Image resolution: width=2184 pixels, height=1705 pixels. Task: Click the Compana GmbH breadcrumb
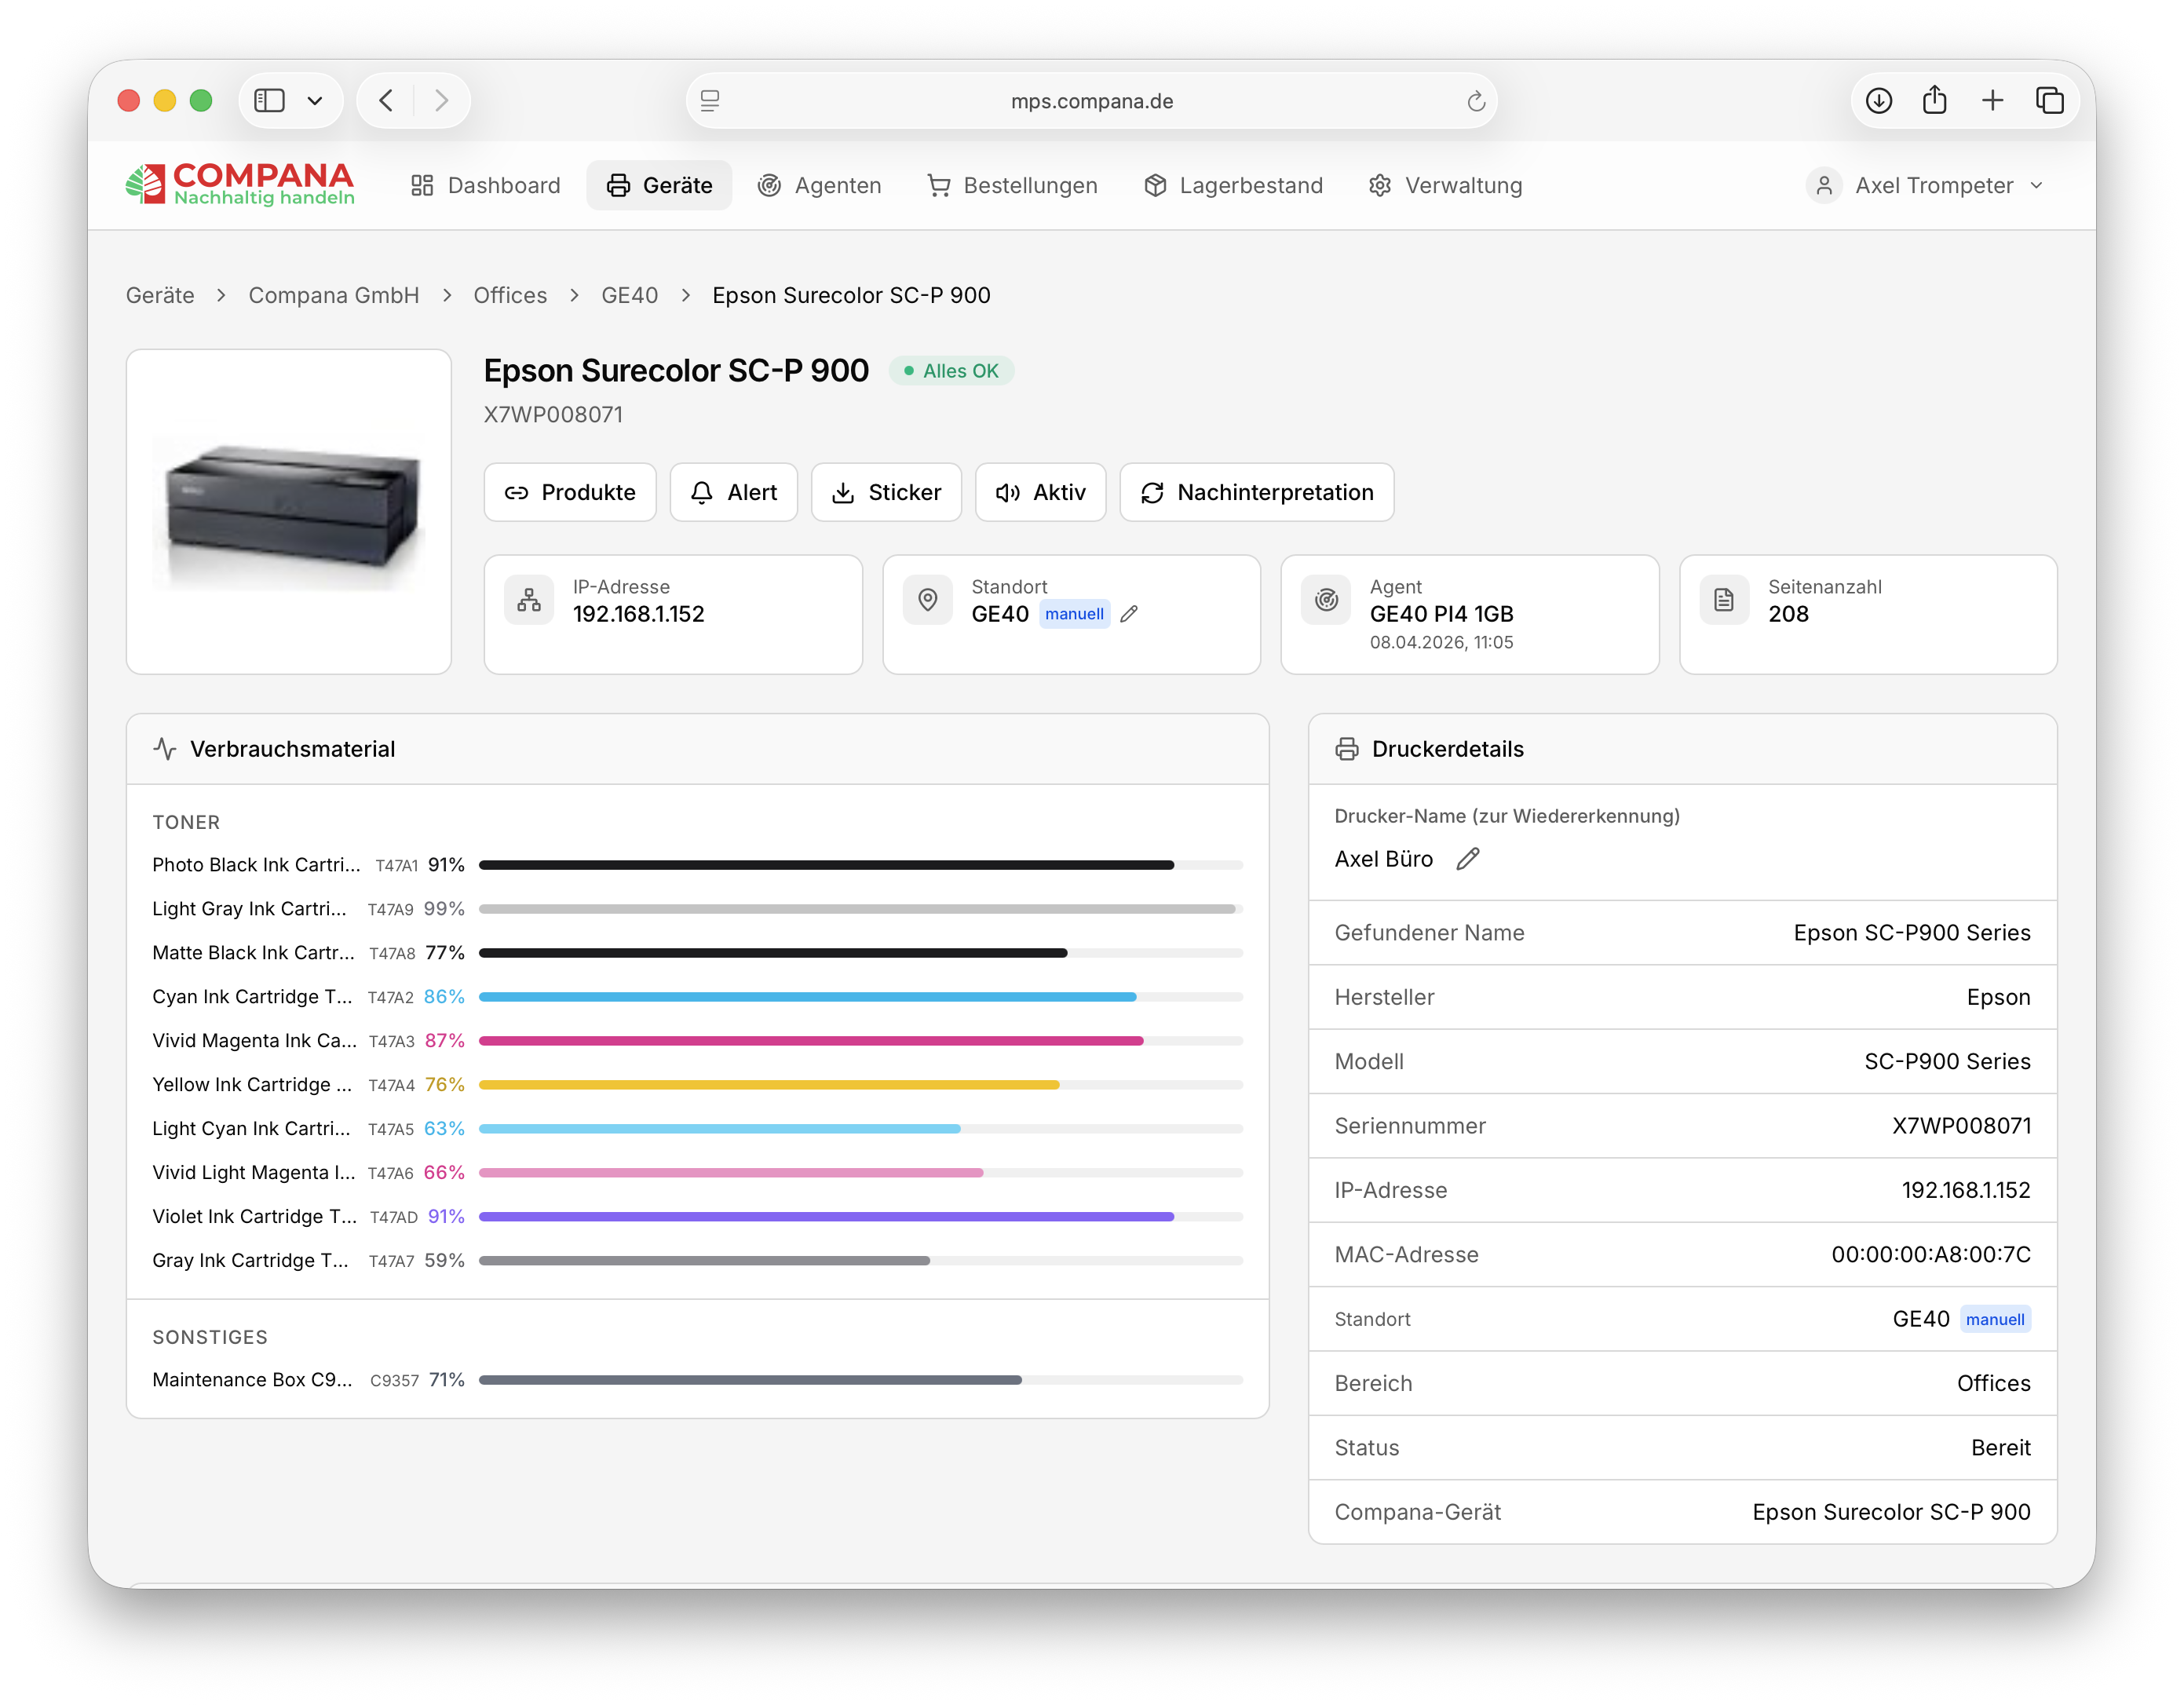[334, 296]
